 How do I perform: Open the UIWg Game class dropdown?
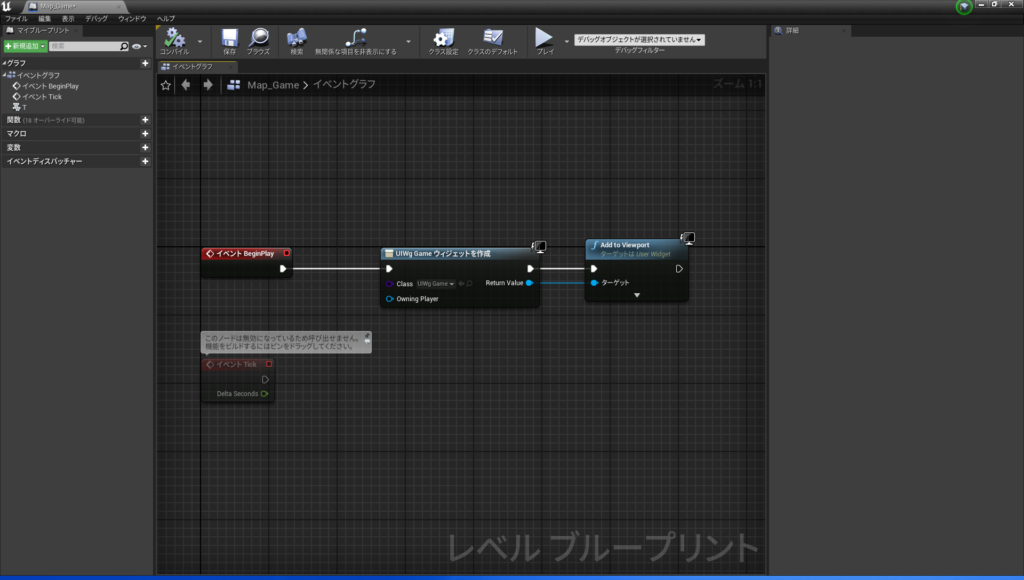pos(436,284)
